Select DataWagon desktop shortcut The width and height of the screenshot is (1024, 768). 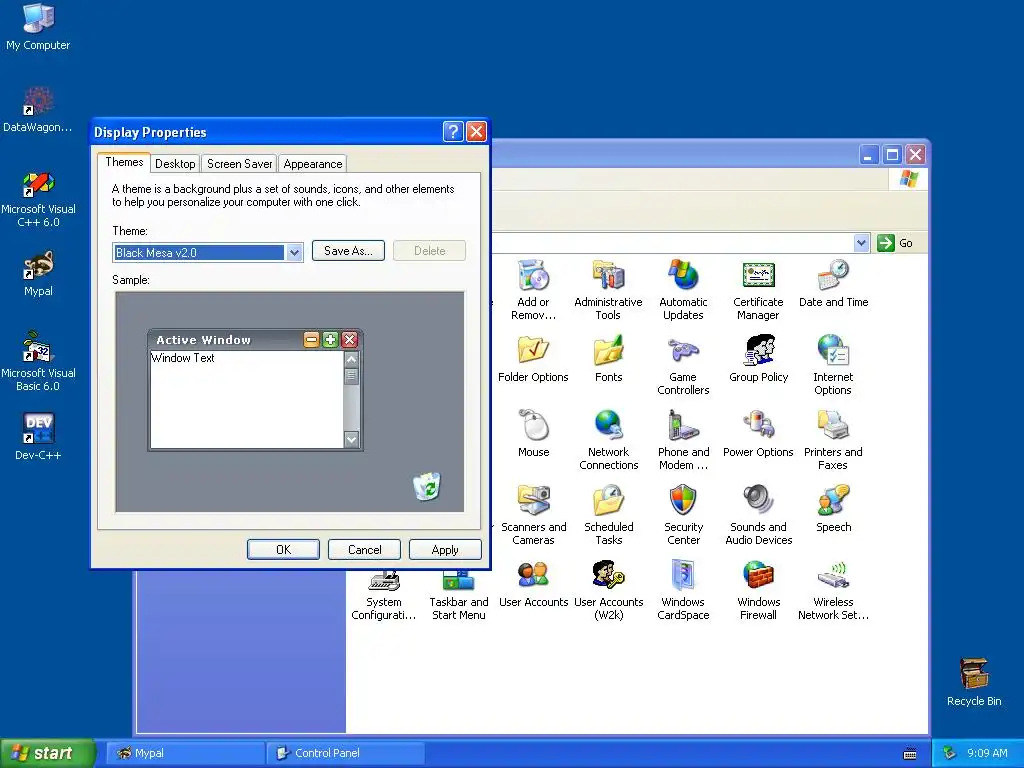coord(38,109)
